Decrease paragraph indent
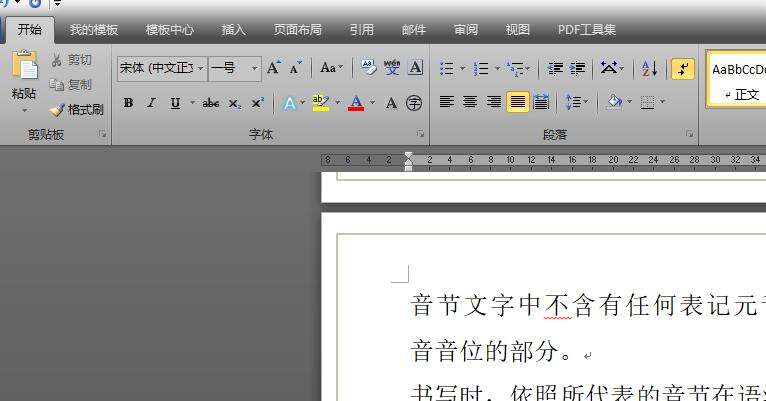 tap(555, 68)
